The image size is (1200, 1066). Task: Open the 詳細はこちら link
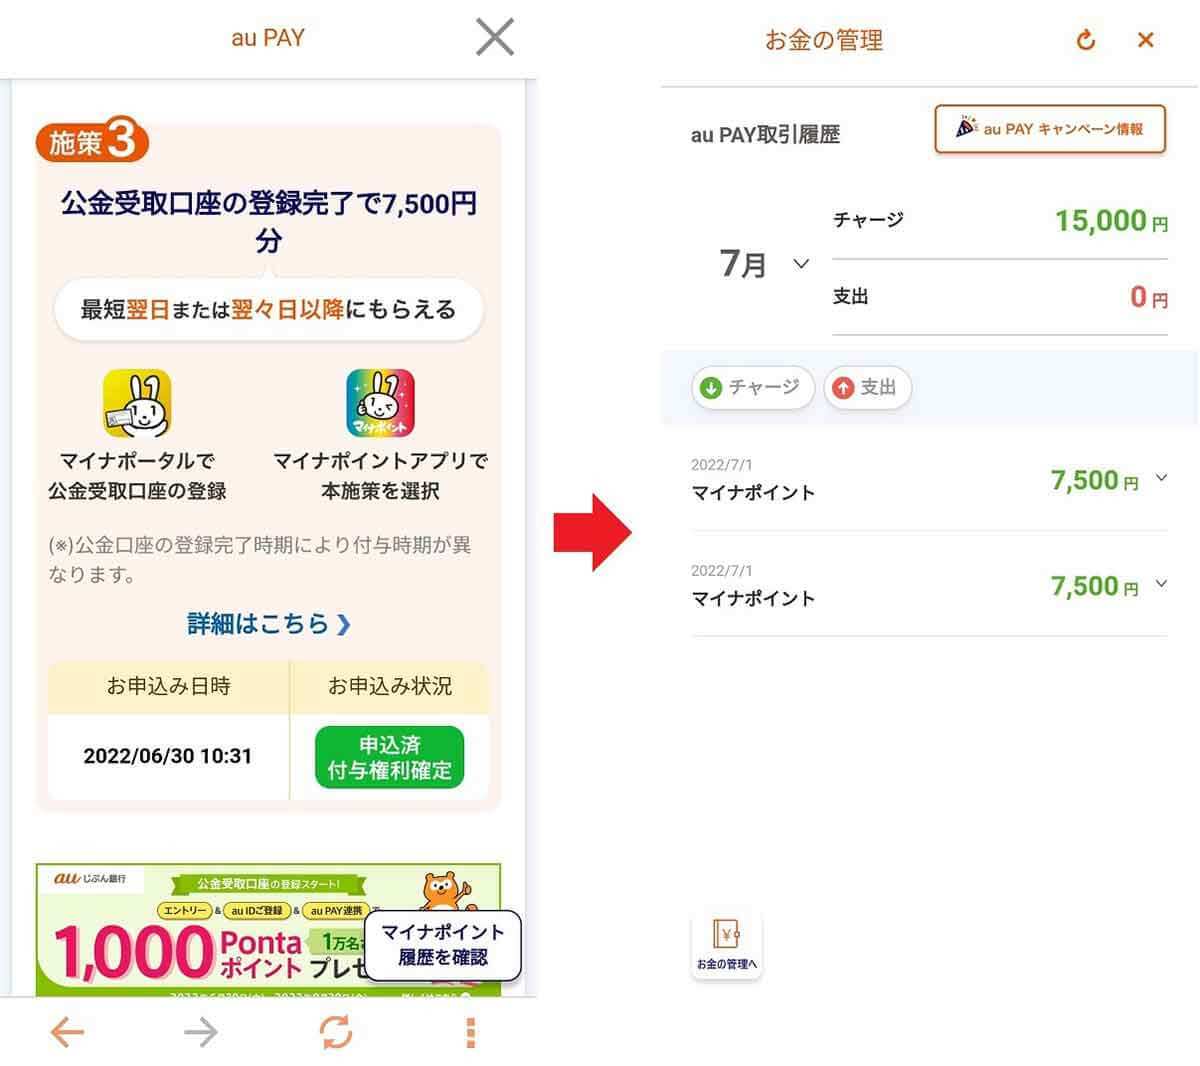269,624
